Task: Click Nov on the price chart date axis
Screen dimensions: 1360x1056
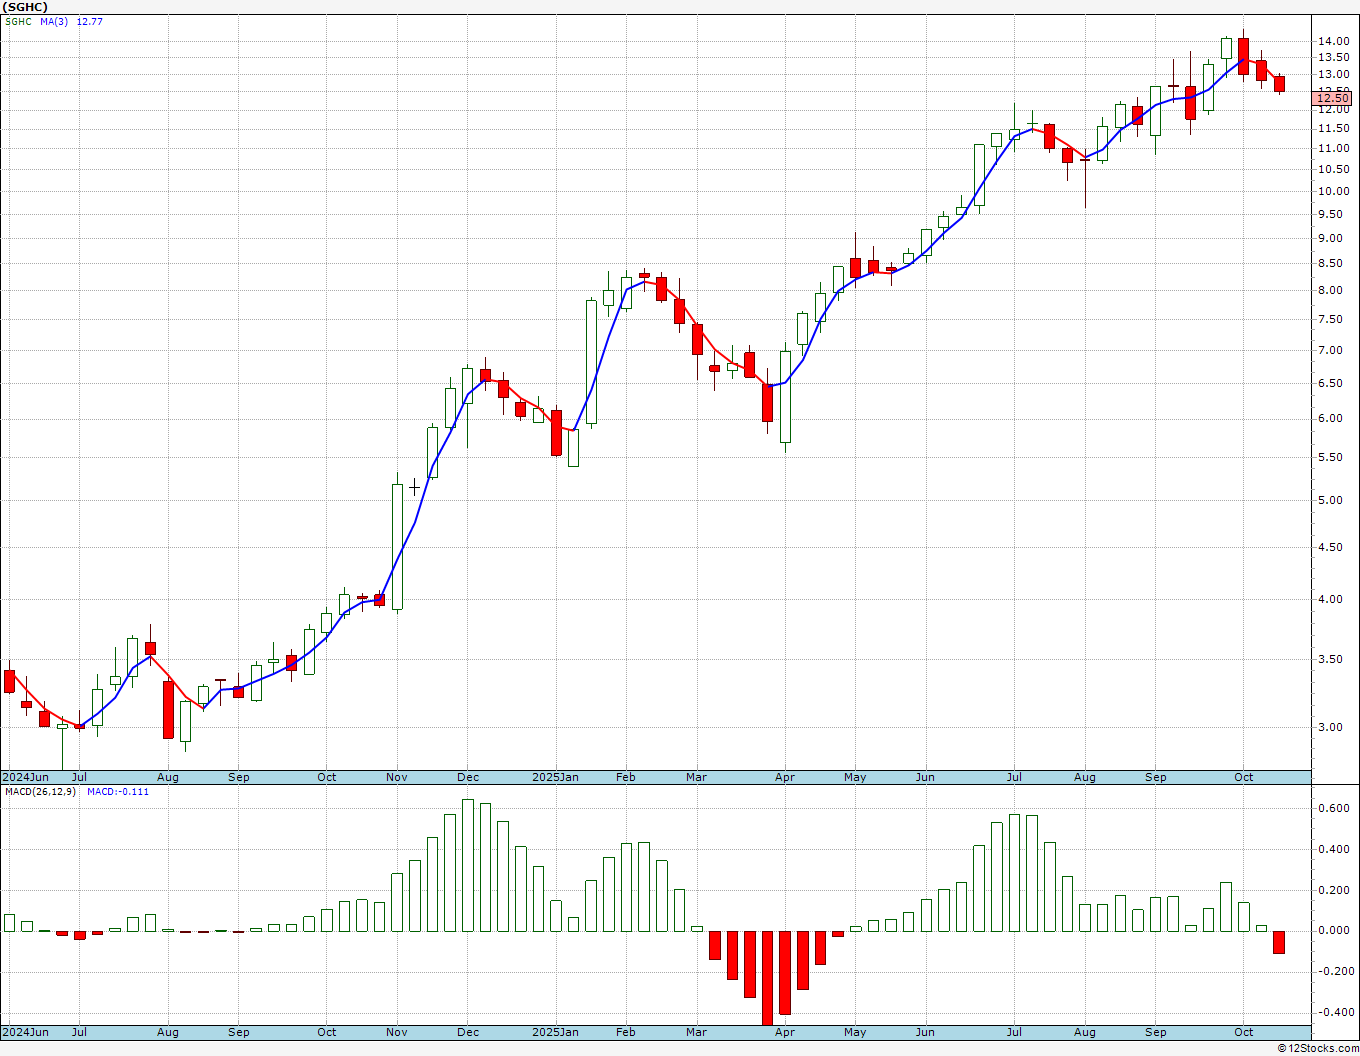Action: 397,777
